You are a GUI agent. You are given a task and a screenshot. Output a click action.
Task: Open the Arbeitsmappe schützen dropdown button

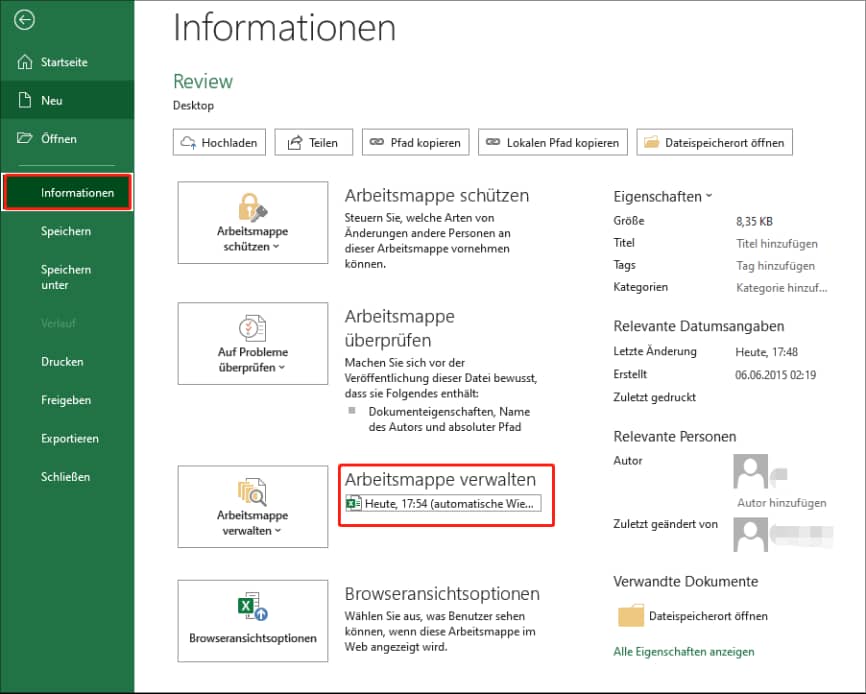pyautogui.click(x=252, y=222)
